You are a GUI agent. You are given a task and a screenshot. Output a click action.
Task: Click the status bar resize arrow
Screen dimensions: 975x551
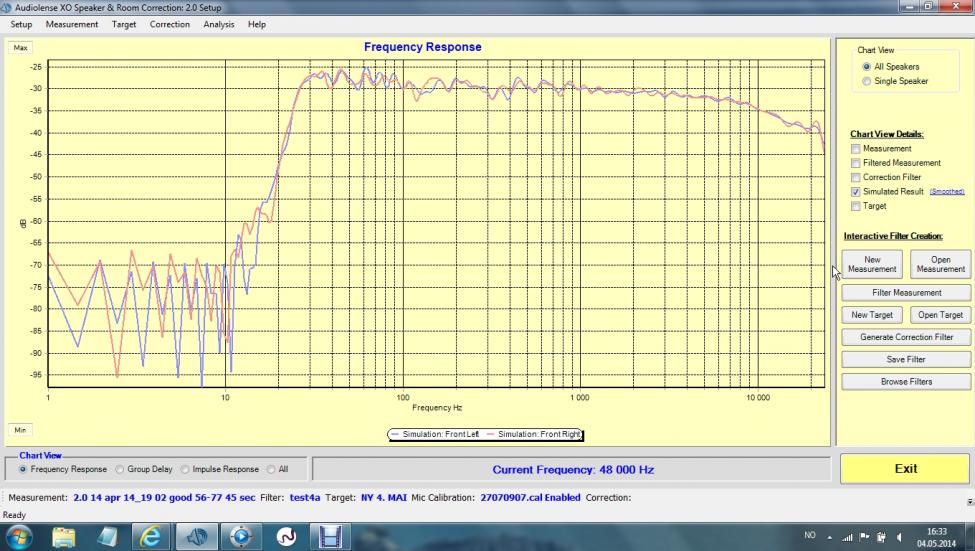(970, 502)
